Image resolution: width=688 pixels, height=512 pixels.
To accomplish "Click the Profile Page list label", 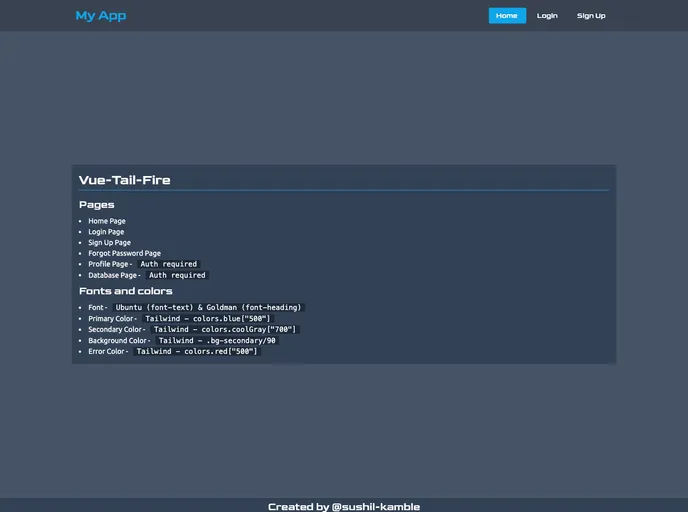I will point(110,264).
